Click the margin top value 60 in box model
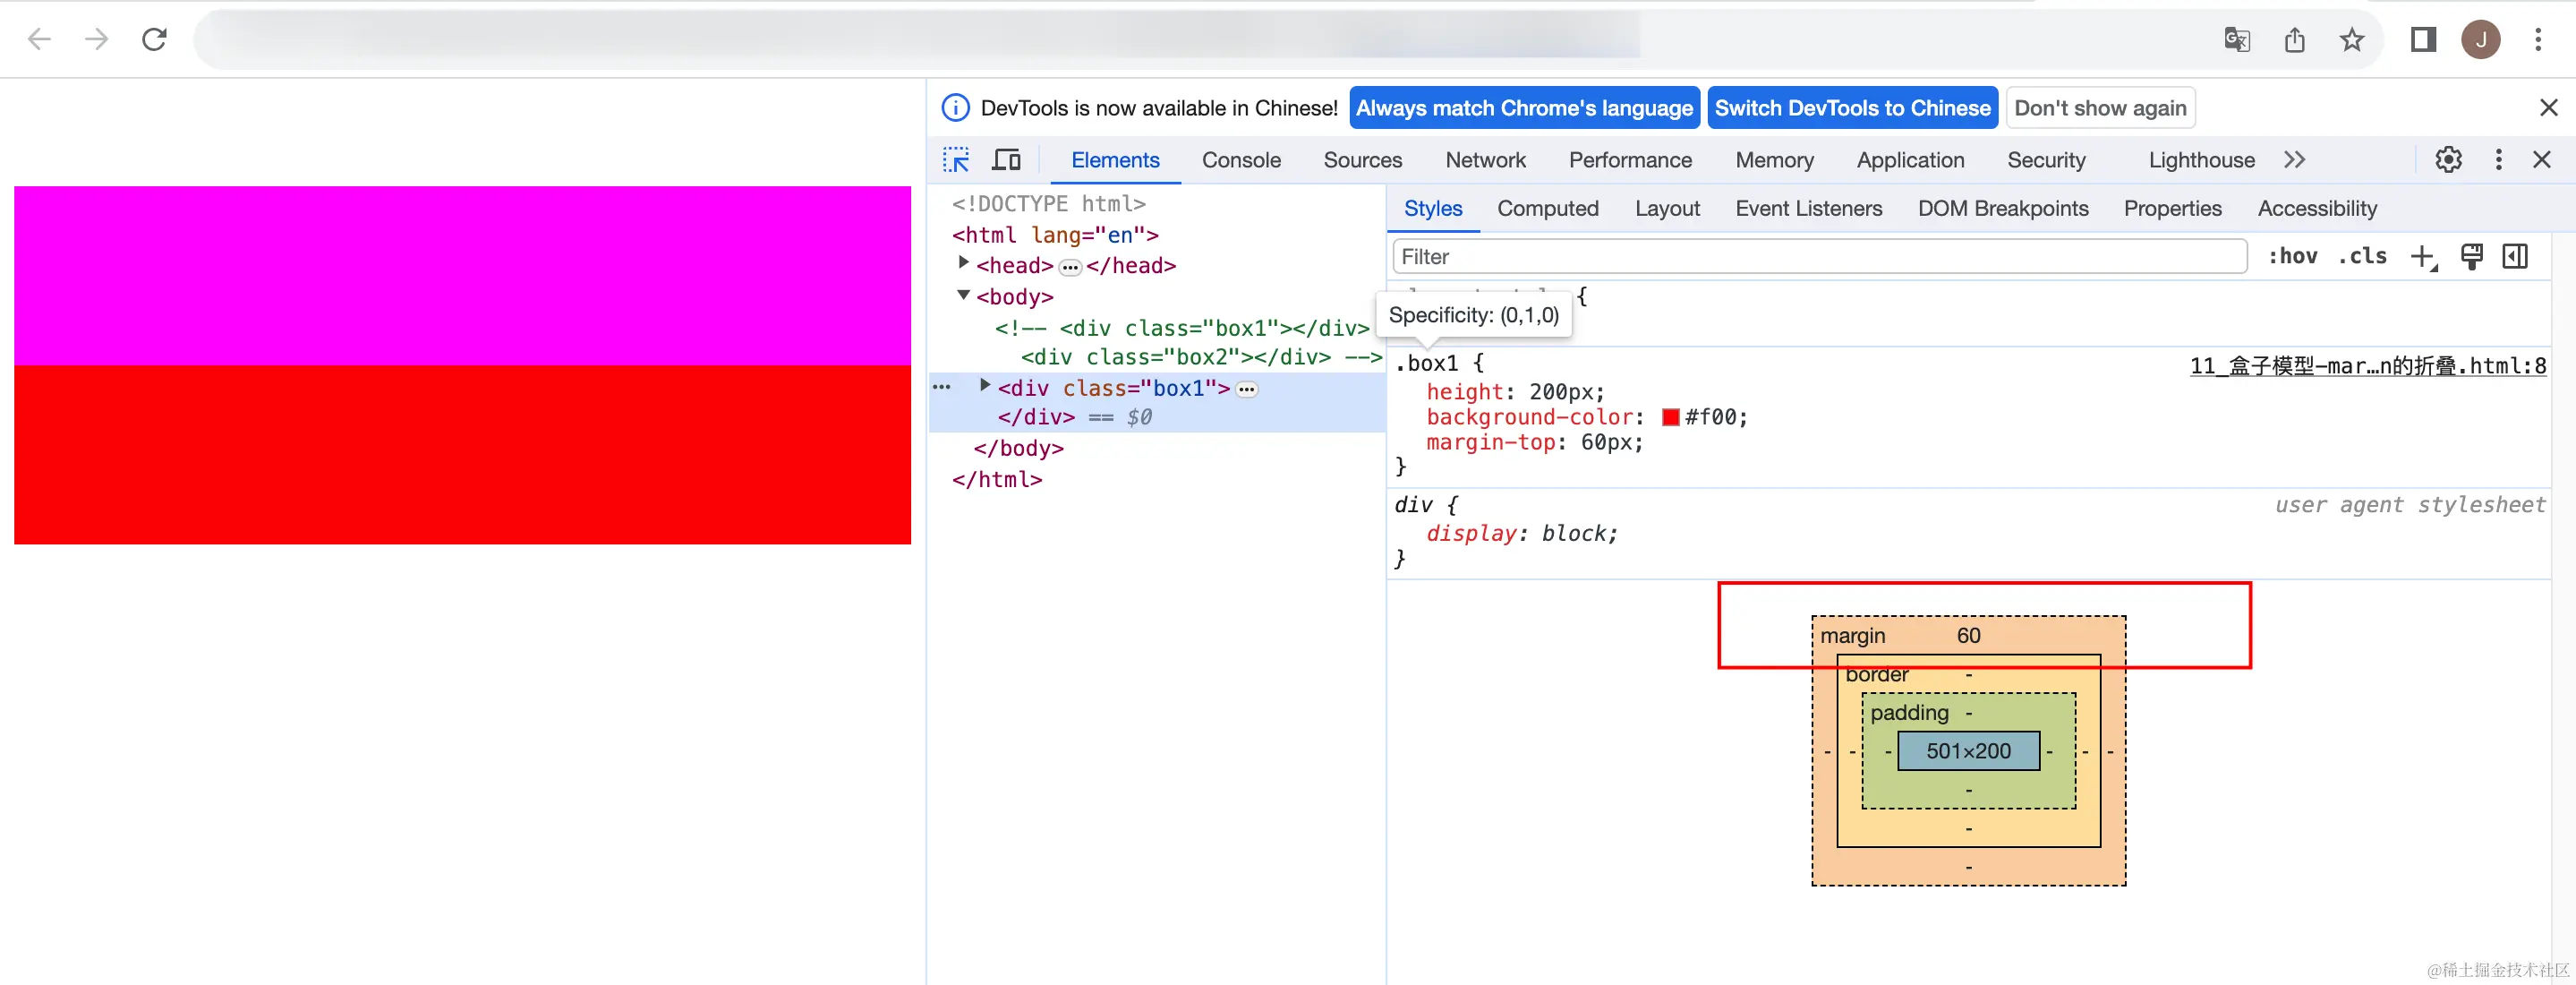The width and height of the screenshot is (2576, 985). pos(1968,636)
